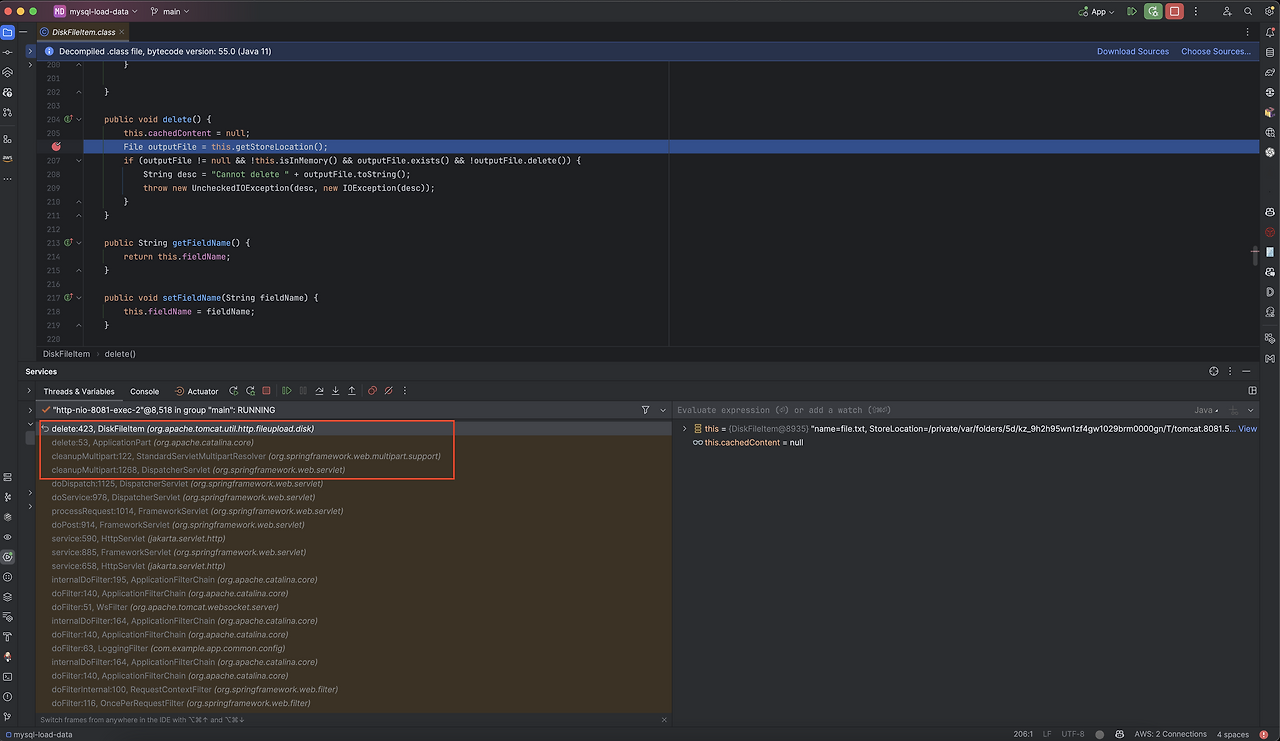
Task: Expand the 'this' DiskFileItem variable node
Action: (x=684, y=429)
